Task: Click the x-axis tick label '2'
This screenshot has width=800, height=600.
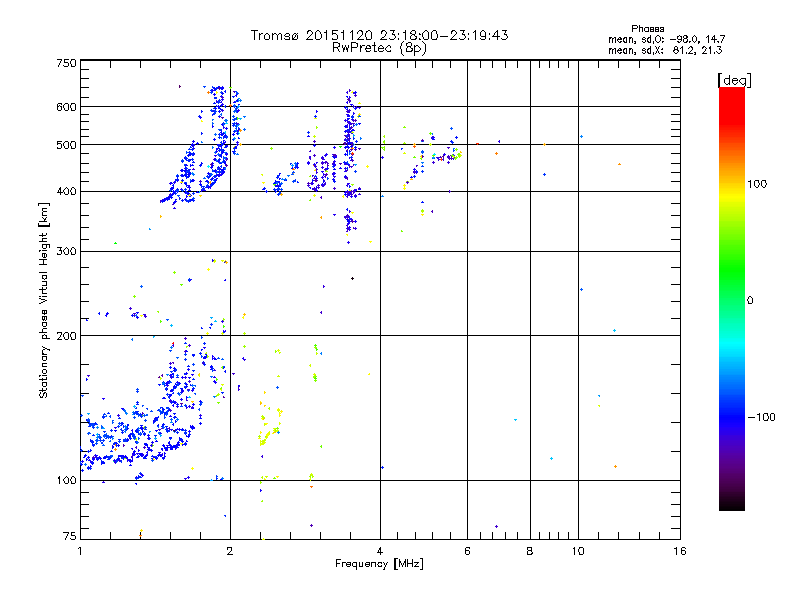Action: tap(230, 551)
